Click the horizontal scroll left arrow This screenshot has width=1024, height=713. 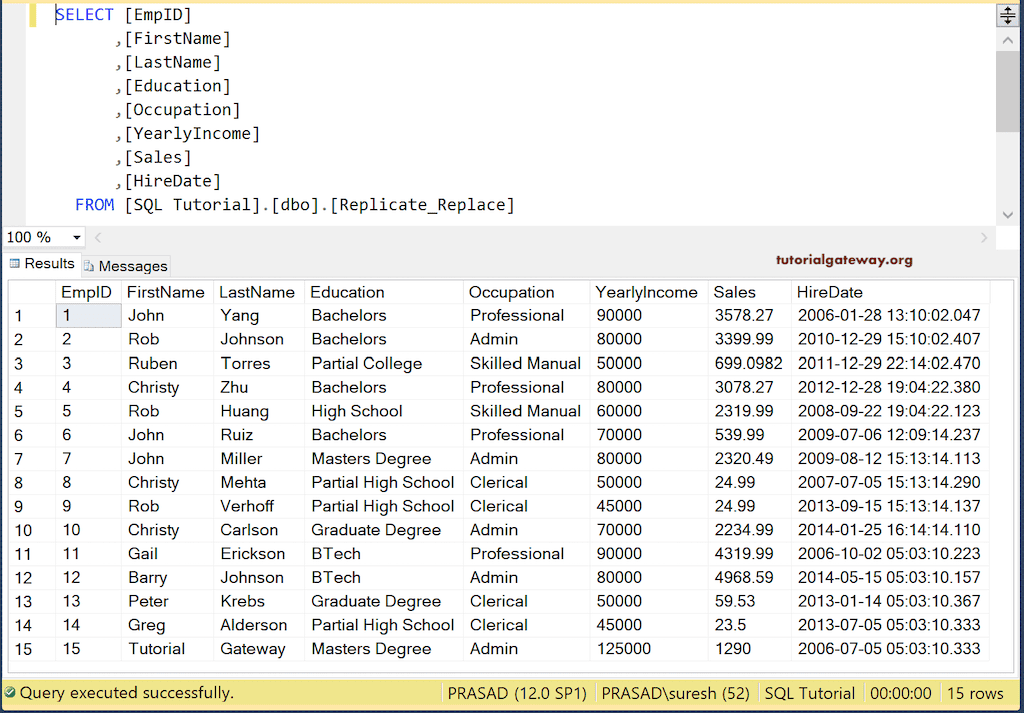point(97,238)
